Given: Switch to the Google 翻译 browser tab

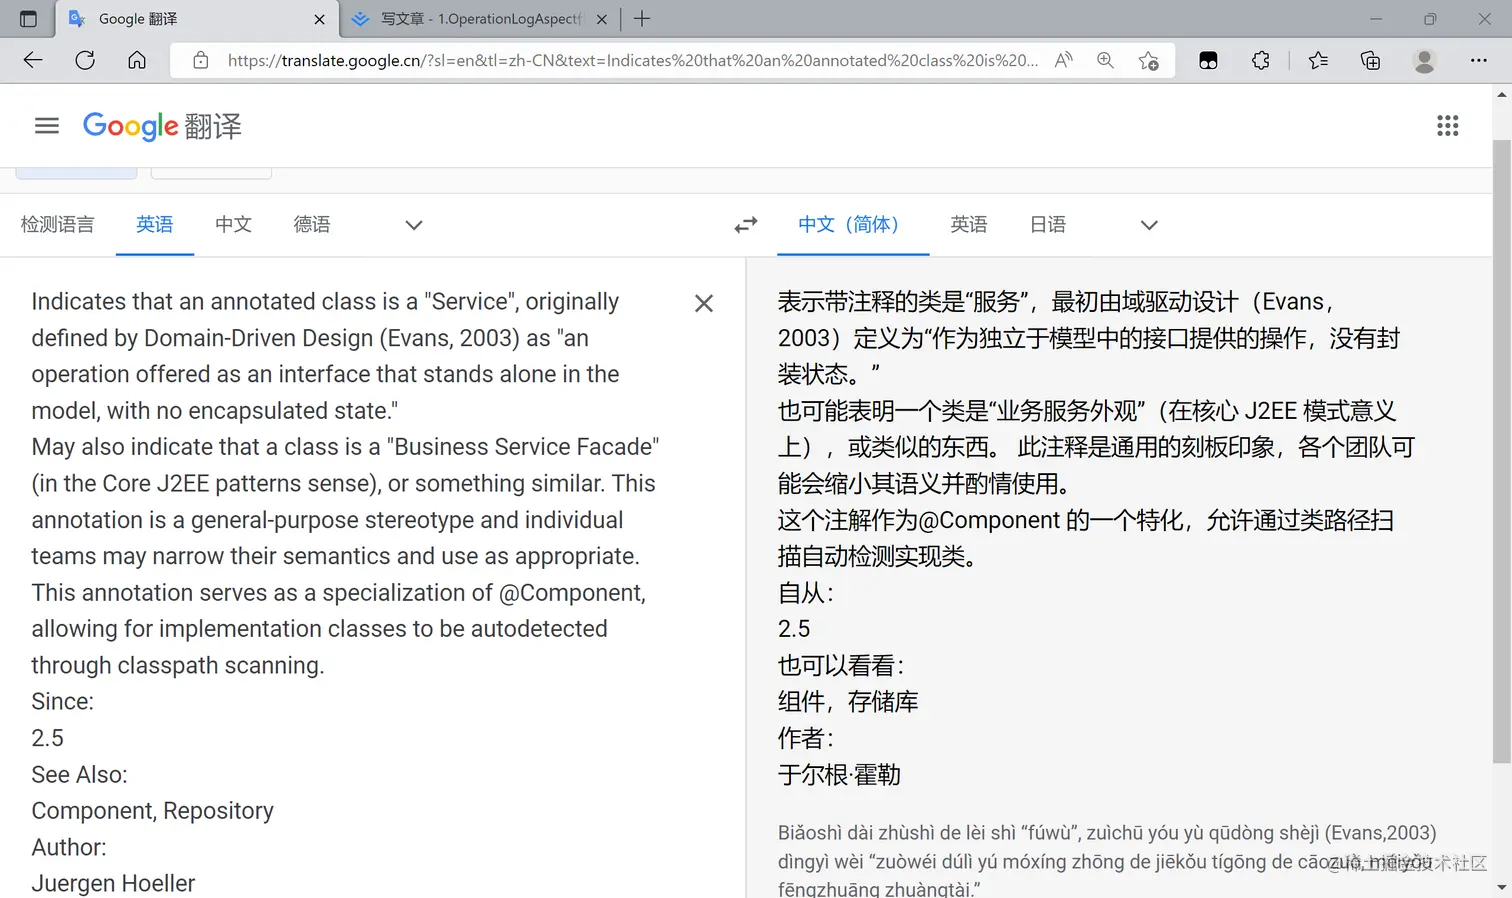Looking at the screenshot, I should click(197, 19).
